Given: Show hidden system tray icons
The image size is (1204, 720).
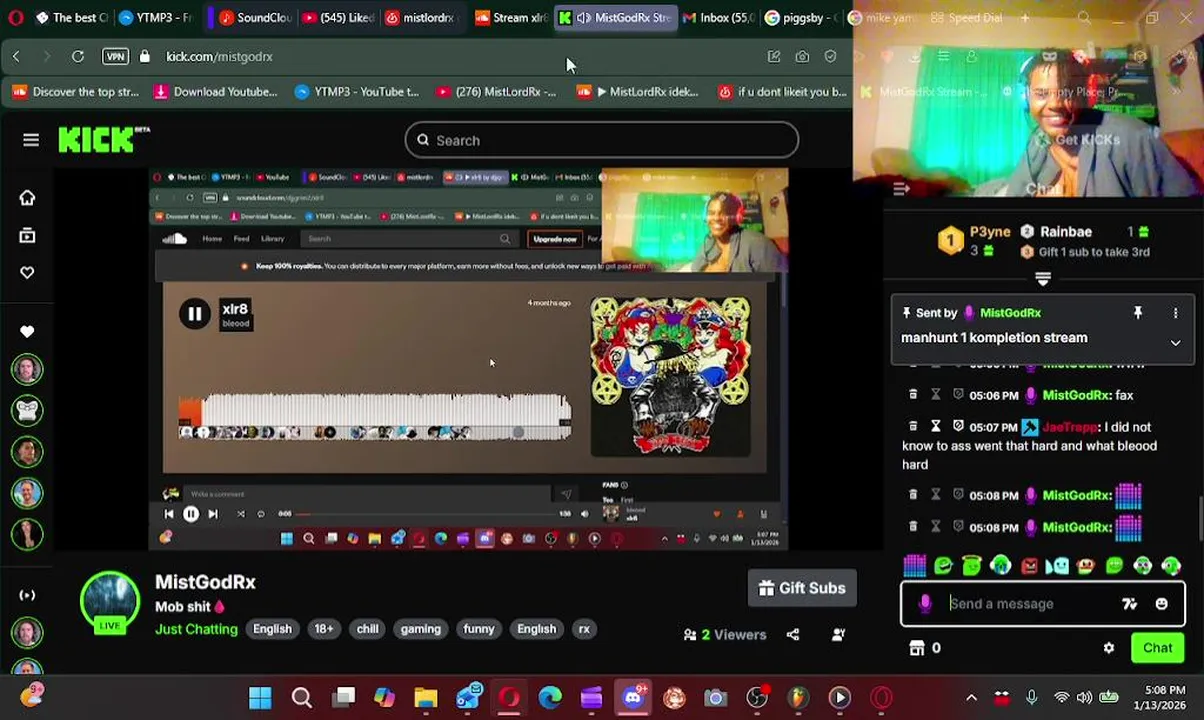Looking at the screenshot, I should pyautogui.click(x=971, y=697).
